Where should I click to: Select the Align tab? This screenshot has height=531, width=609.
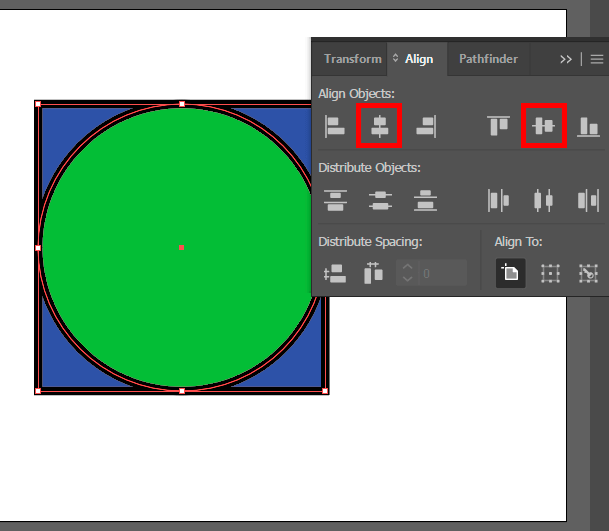coord(419,59)
